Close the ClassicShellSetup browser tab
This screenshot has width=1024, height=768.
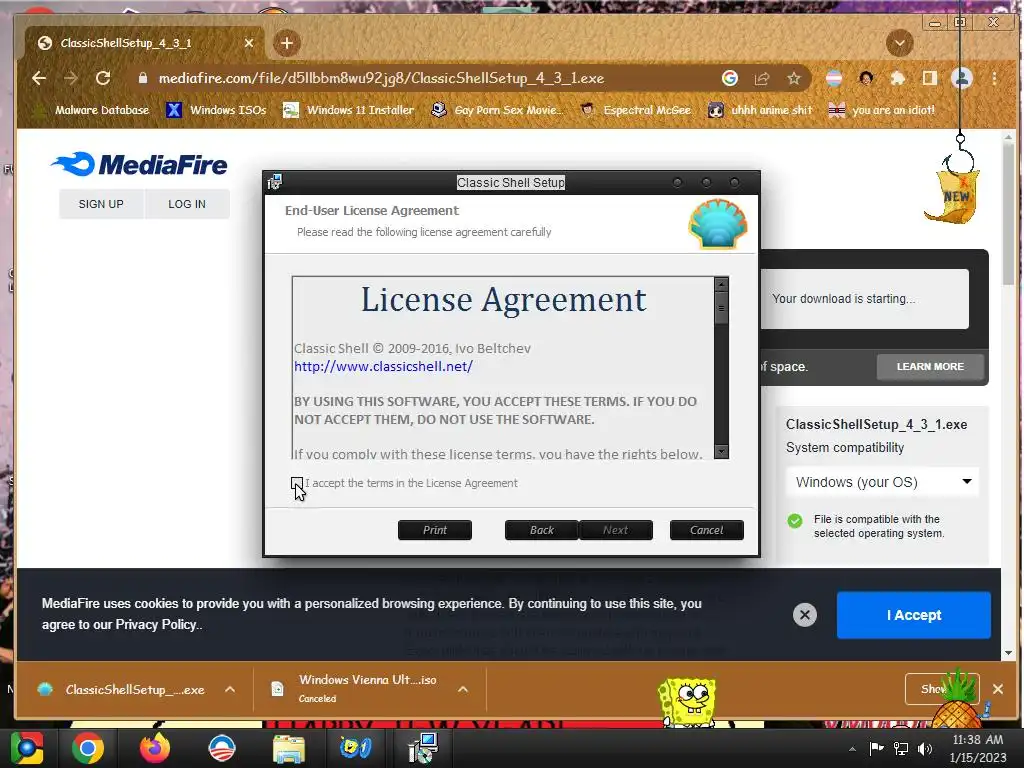click(x=249, y=43)
